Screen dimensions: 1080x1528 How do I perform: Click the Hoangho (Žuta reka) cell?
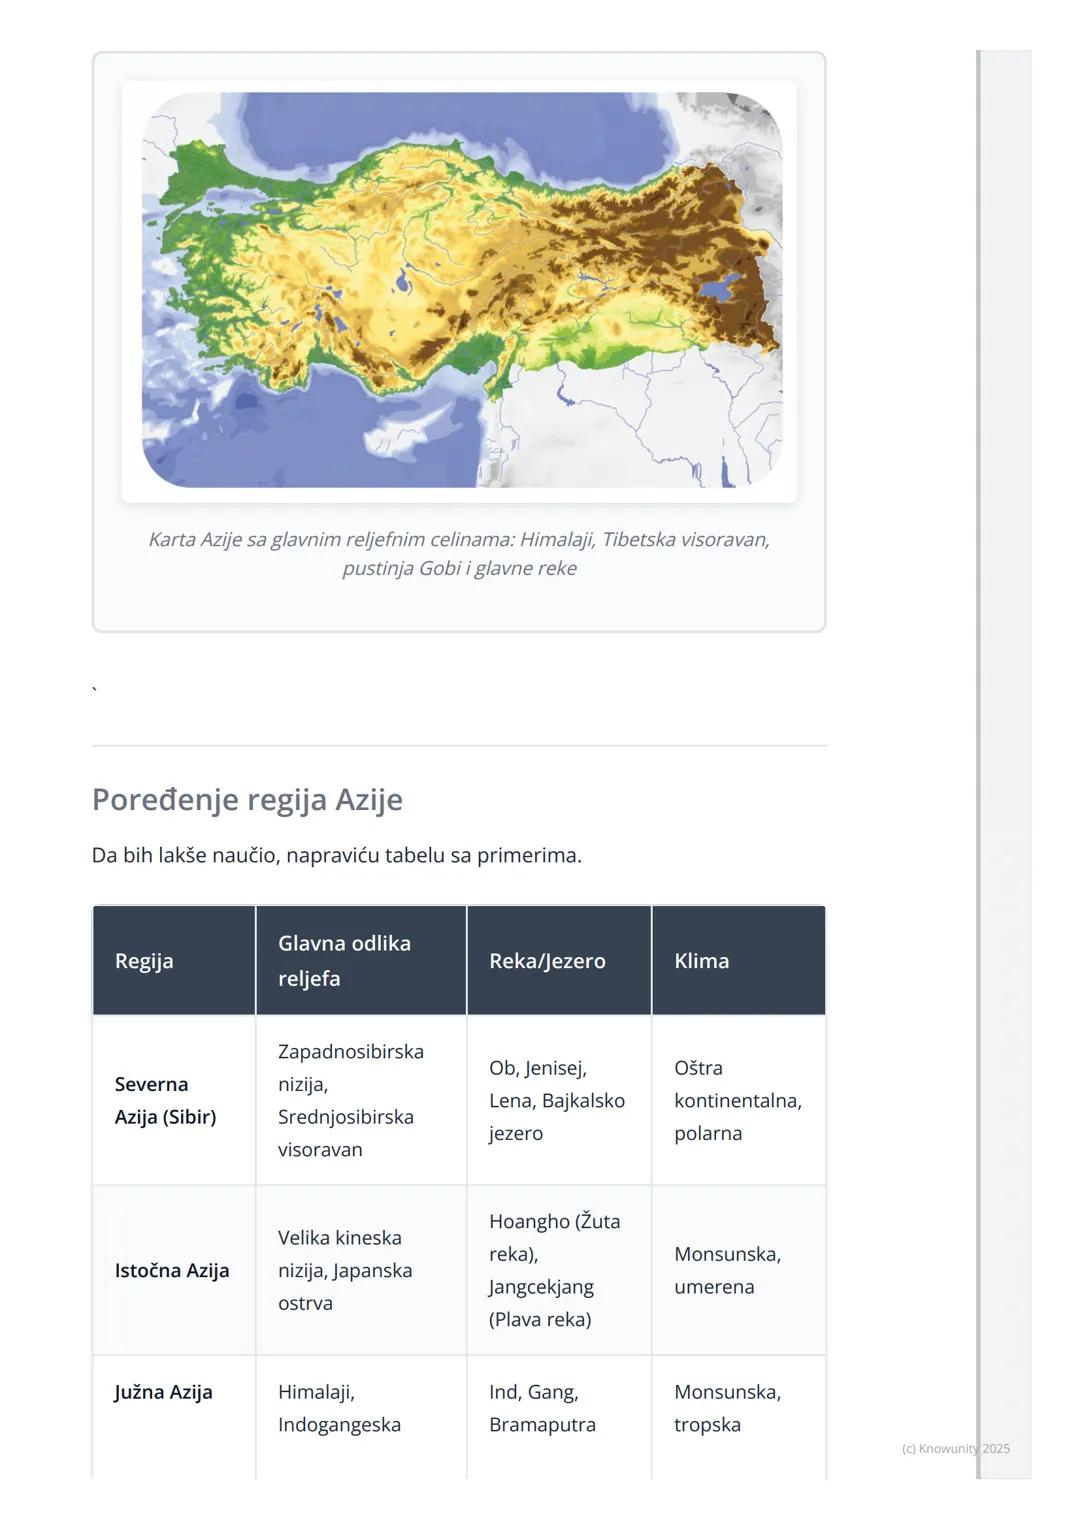pyautogui.click(x=554, y=1270)
